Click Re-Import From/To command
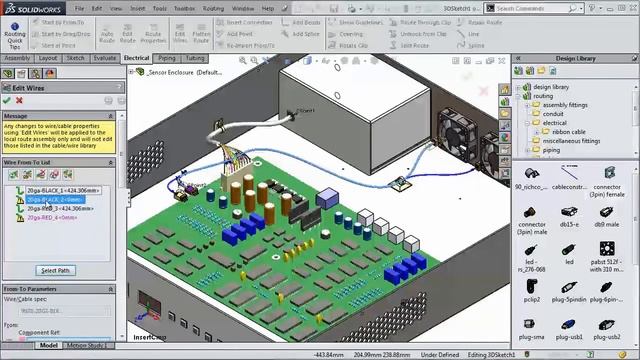Viewport: 640px width, 360px height. (245, 45)
